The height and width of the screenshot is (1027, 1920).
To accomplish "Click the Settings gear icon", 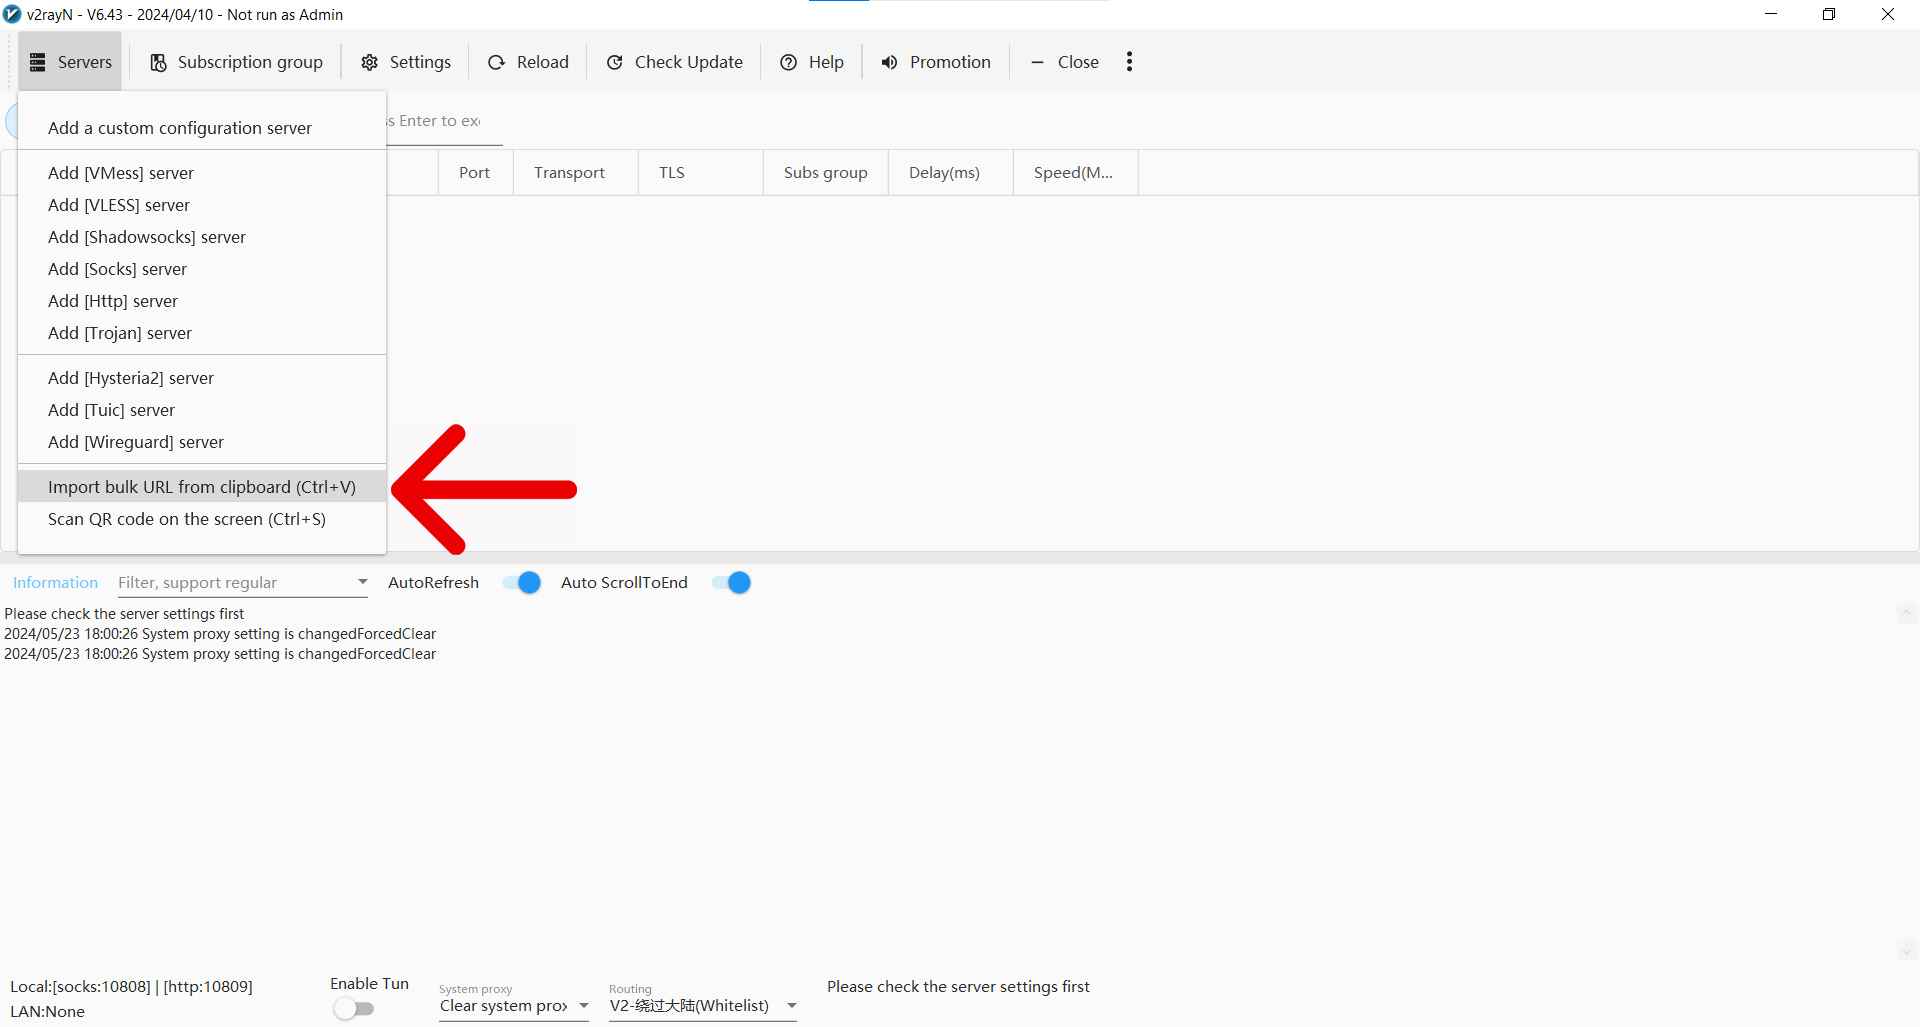I will [x=369, y=62].
